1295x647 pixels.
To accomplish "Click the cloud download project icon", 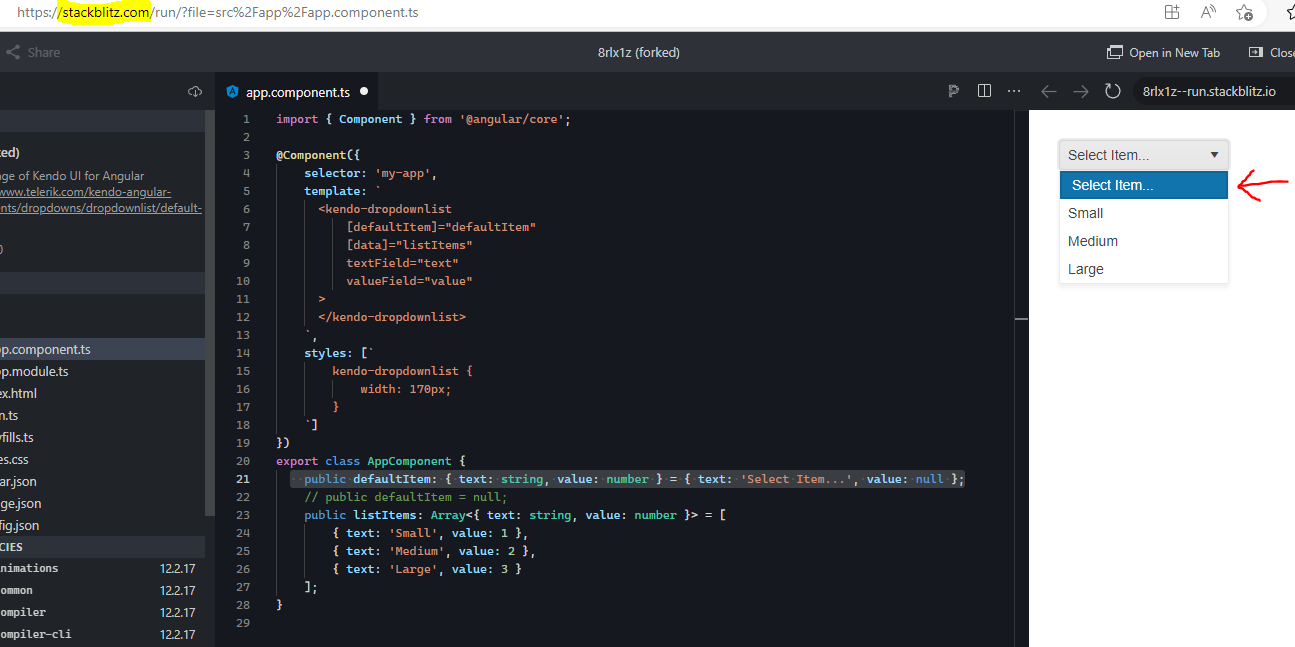I will coord(194,92).
